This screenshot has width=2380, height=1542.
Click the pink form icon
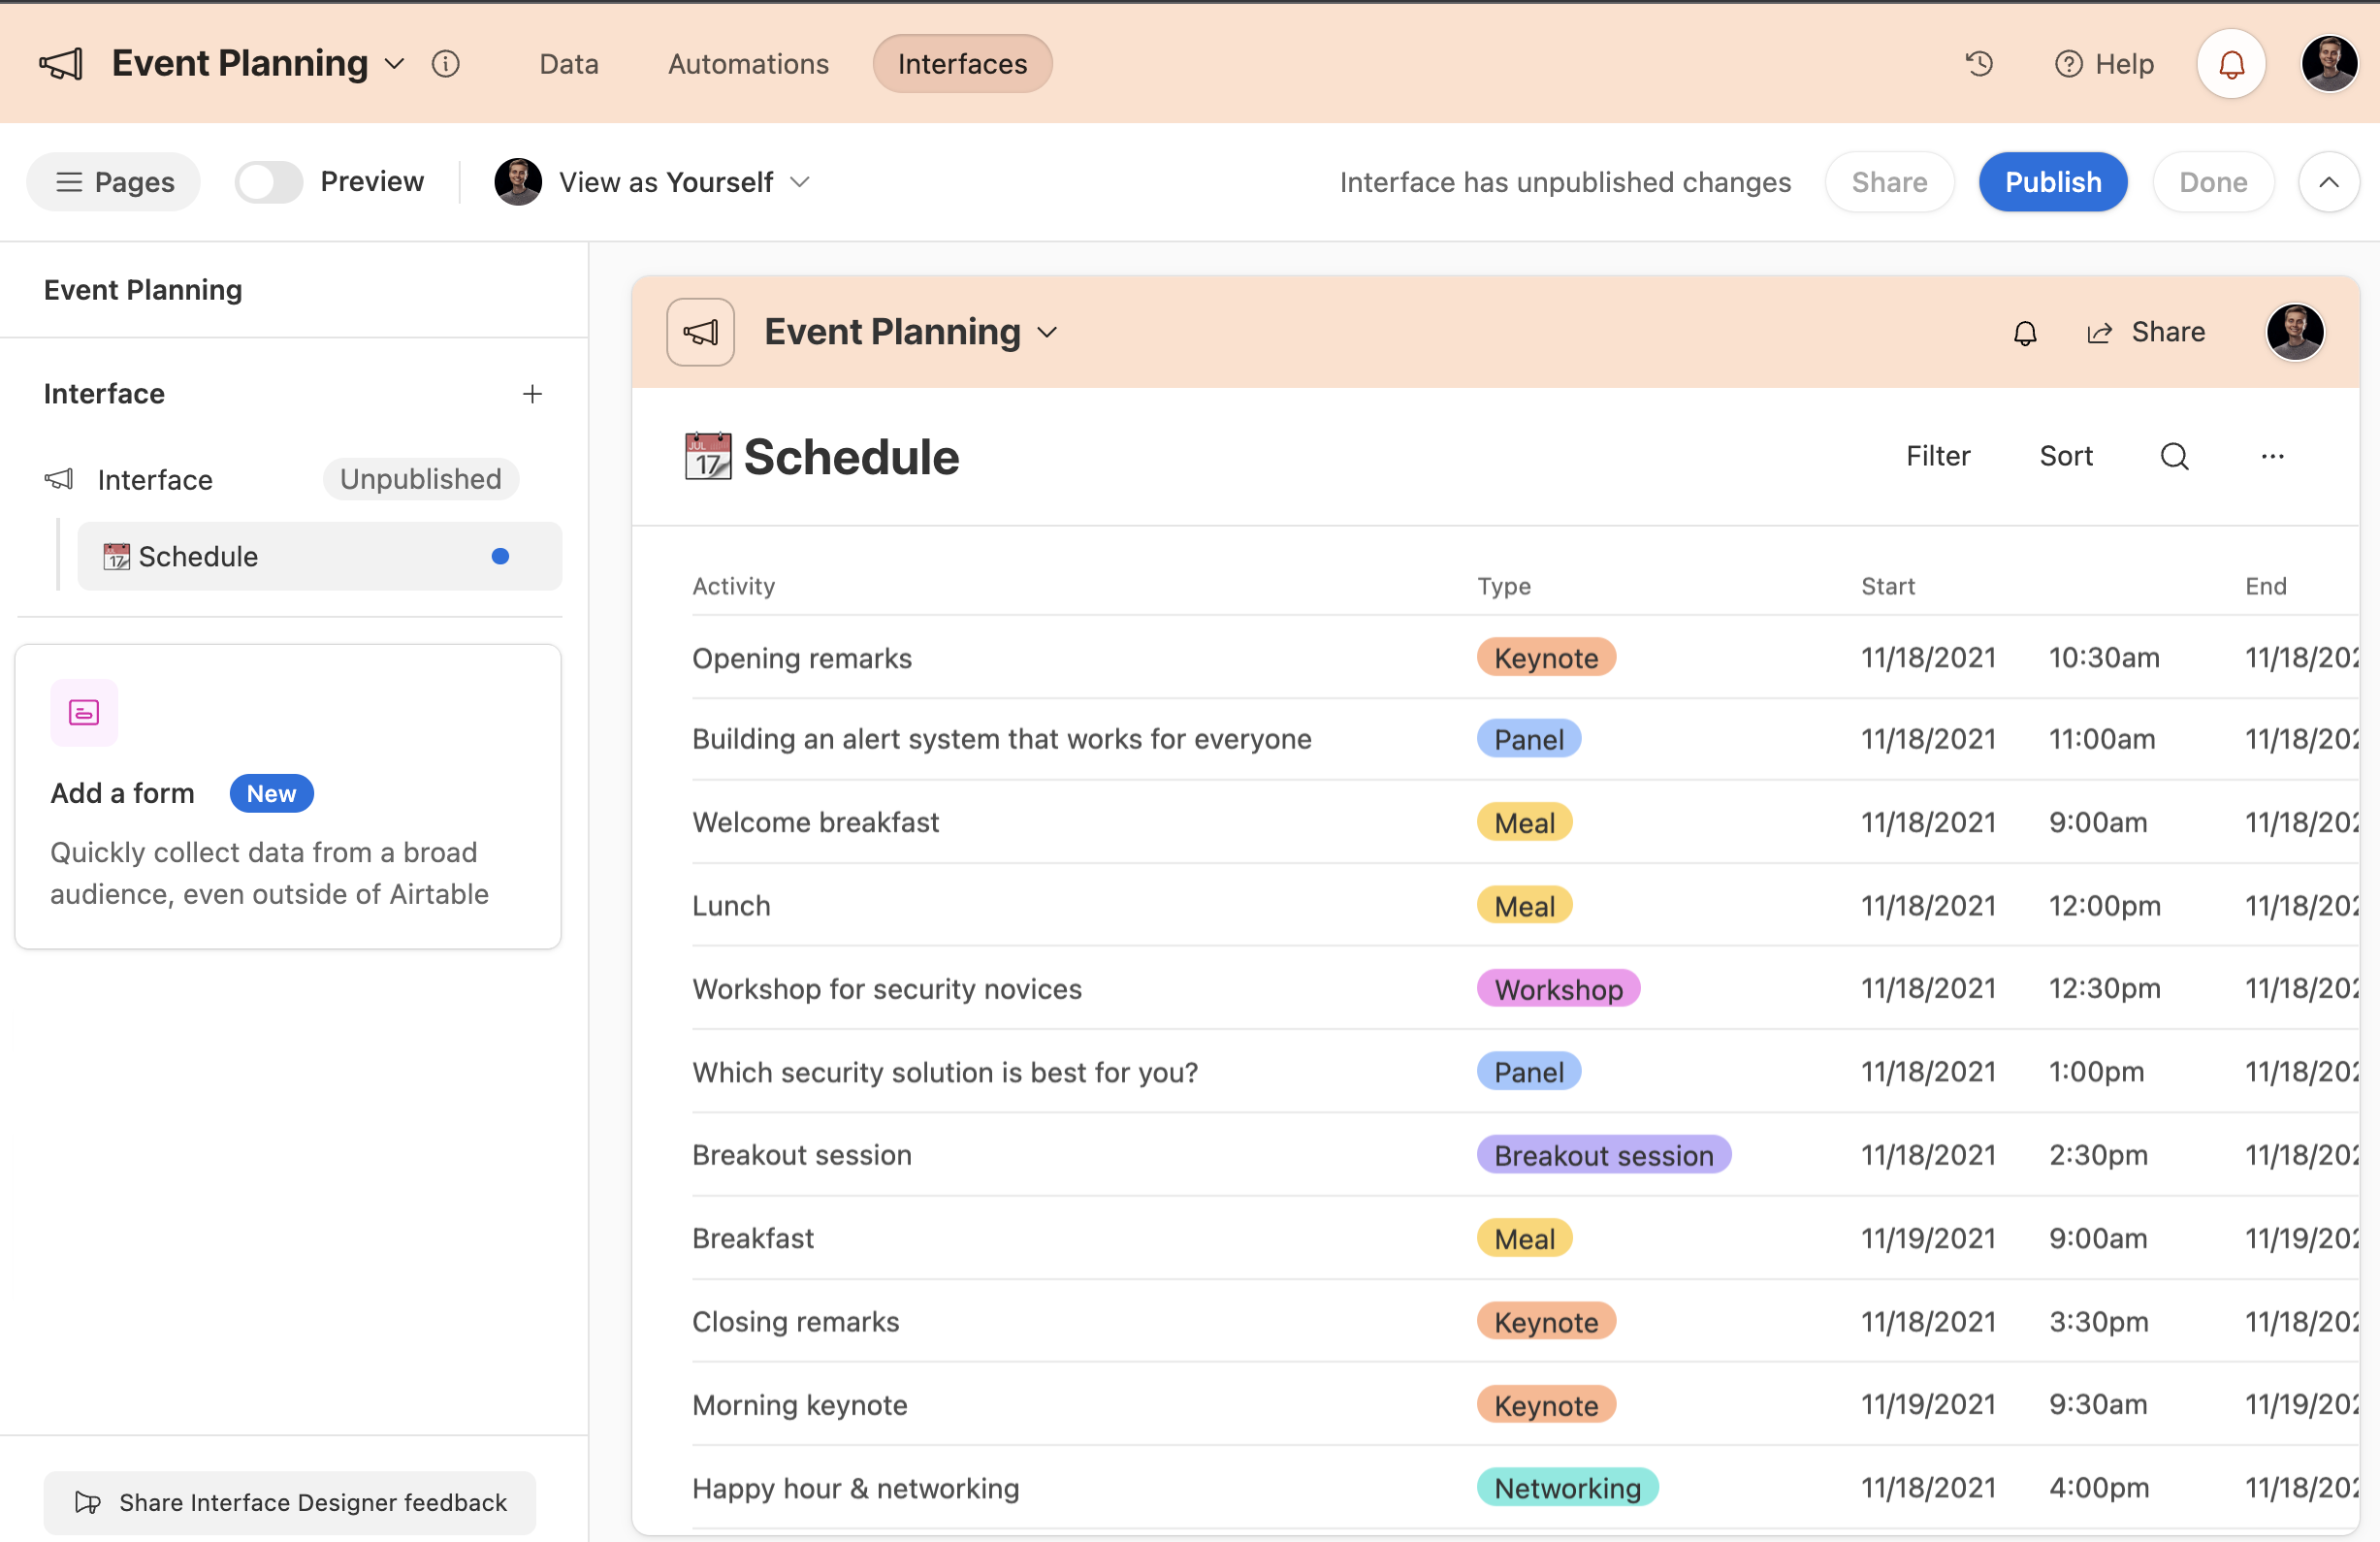(84, 713)
